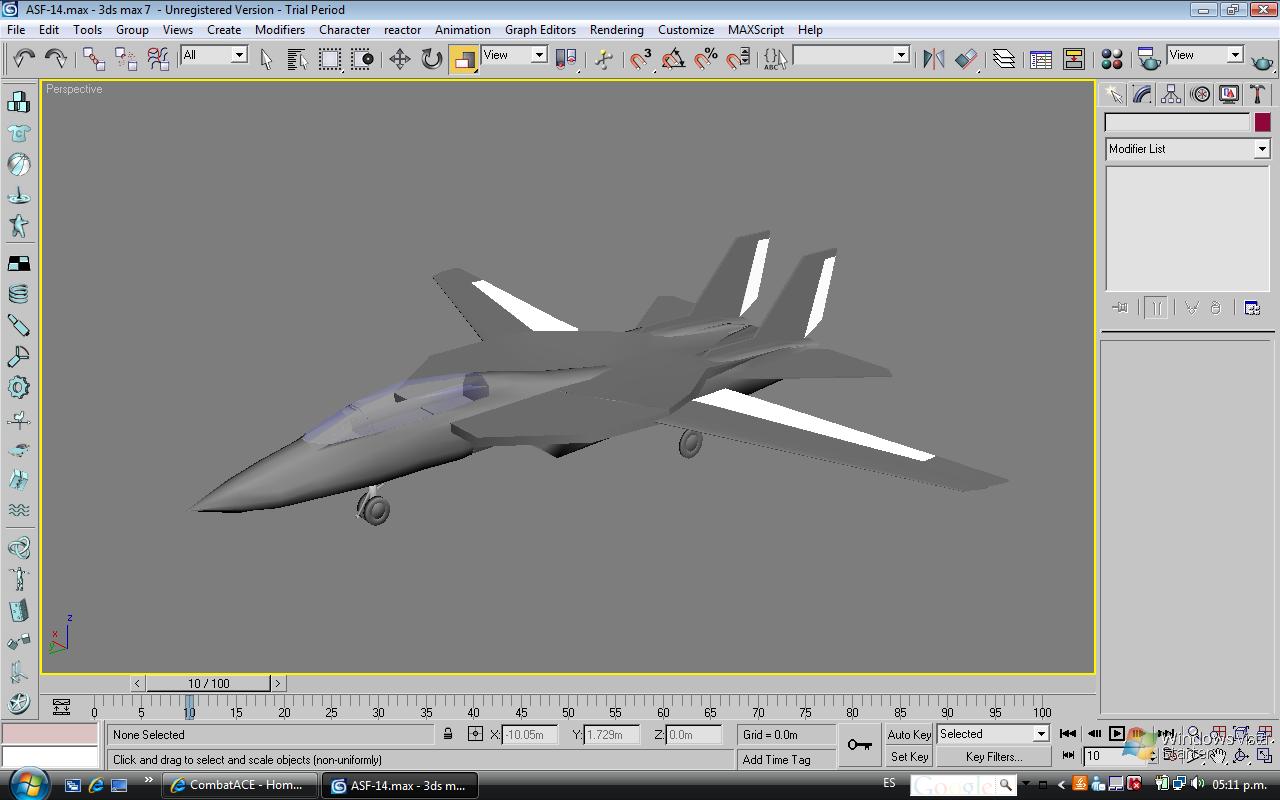Click the Bind to Space Warp icon

pyautogui.click(x=158, y=59)
